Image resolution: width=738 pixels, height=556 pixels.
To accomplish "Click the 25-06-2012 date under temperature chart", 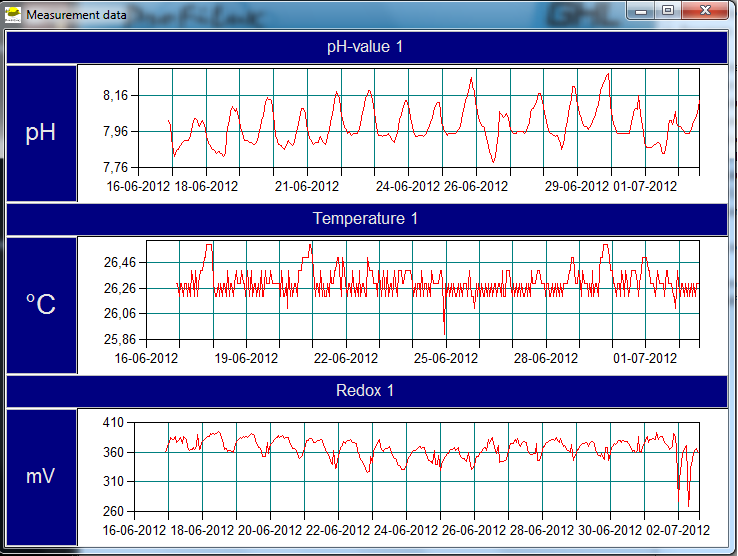I will point(446,358).
